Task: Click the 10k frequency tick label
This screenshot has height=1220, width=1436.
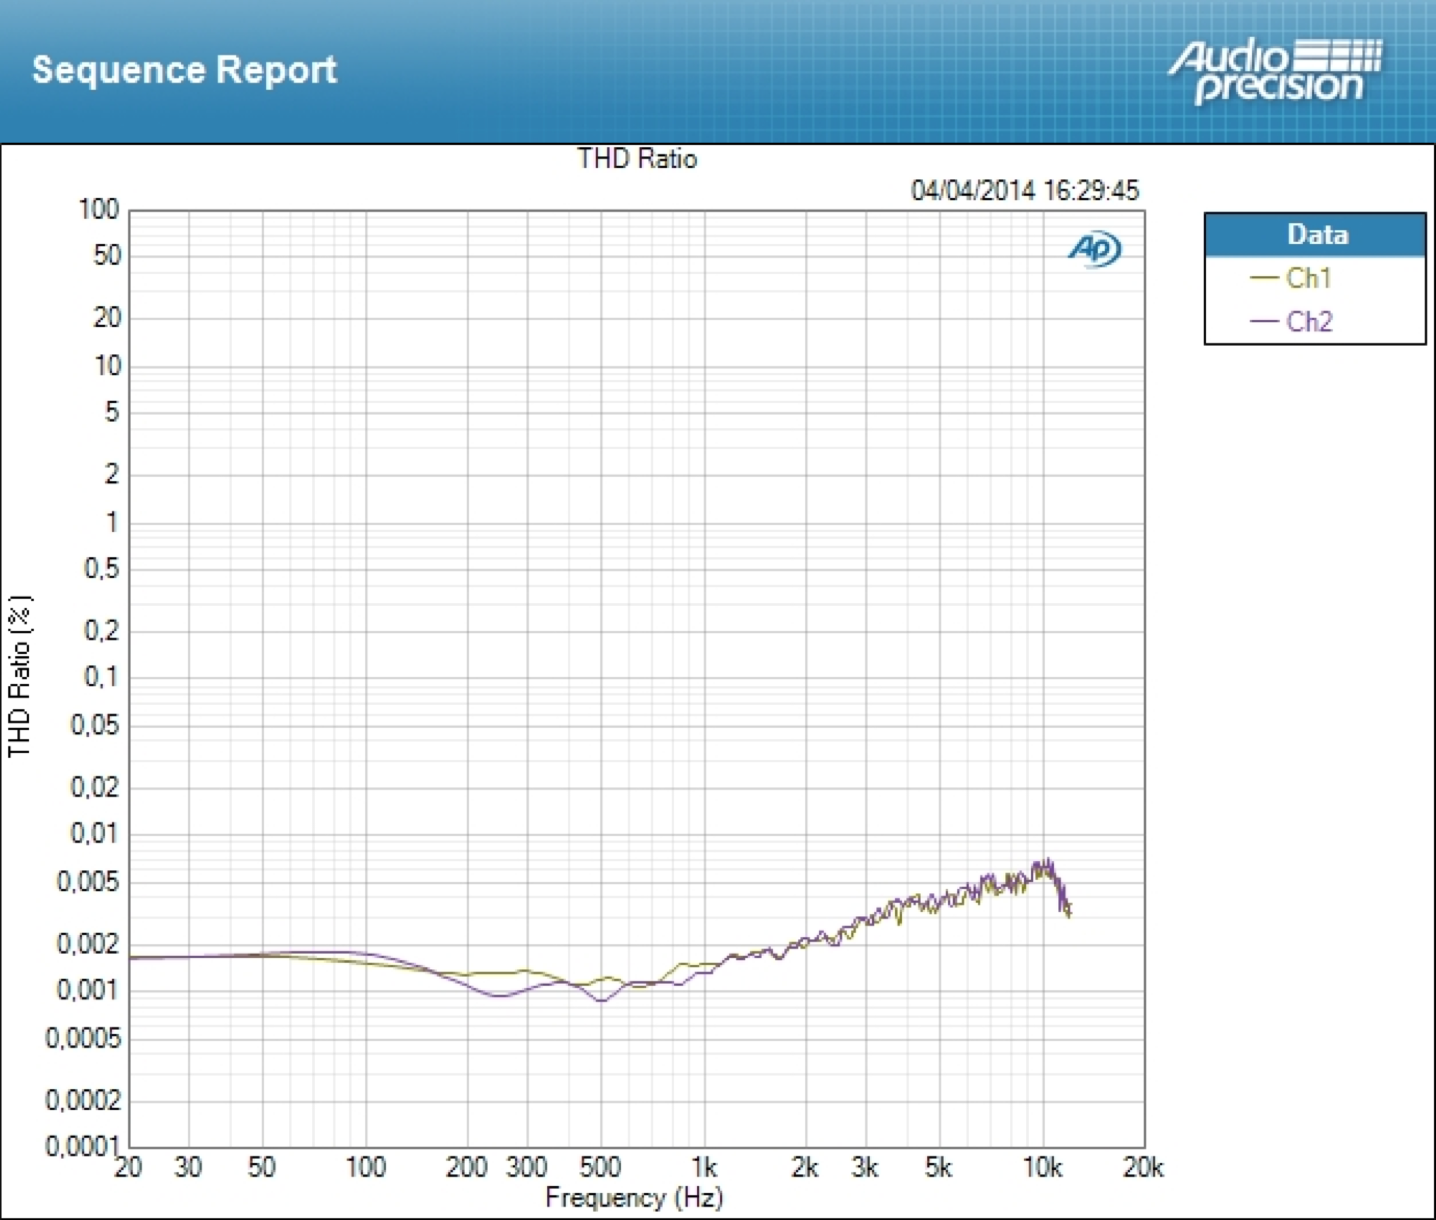Action: [x=1042, y=1168]
